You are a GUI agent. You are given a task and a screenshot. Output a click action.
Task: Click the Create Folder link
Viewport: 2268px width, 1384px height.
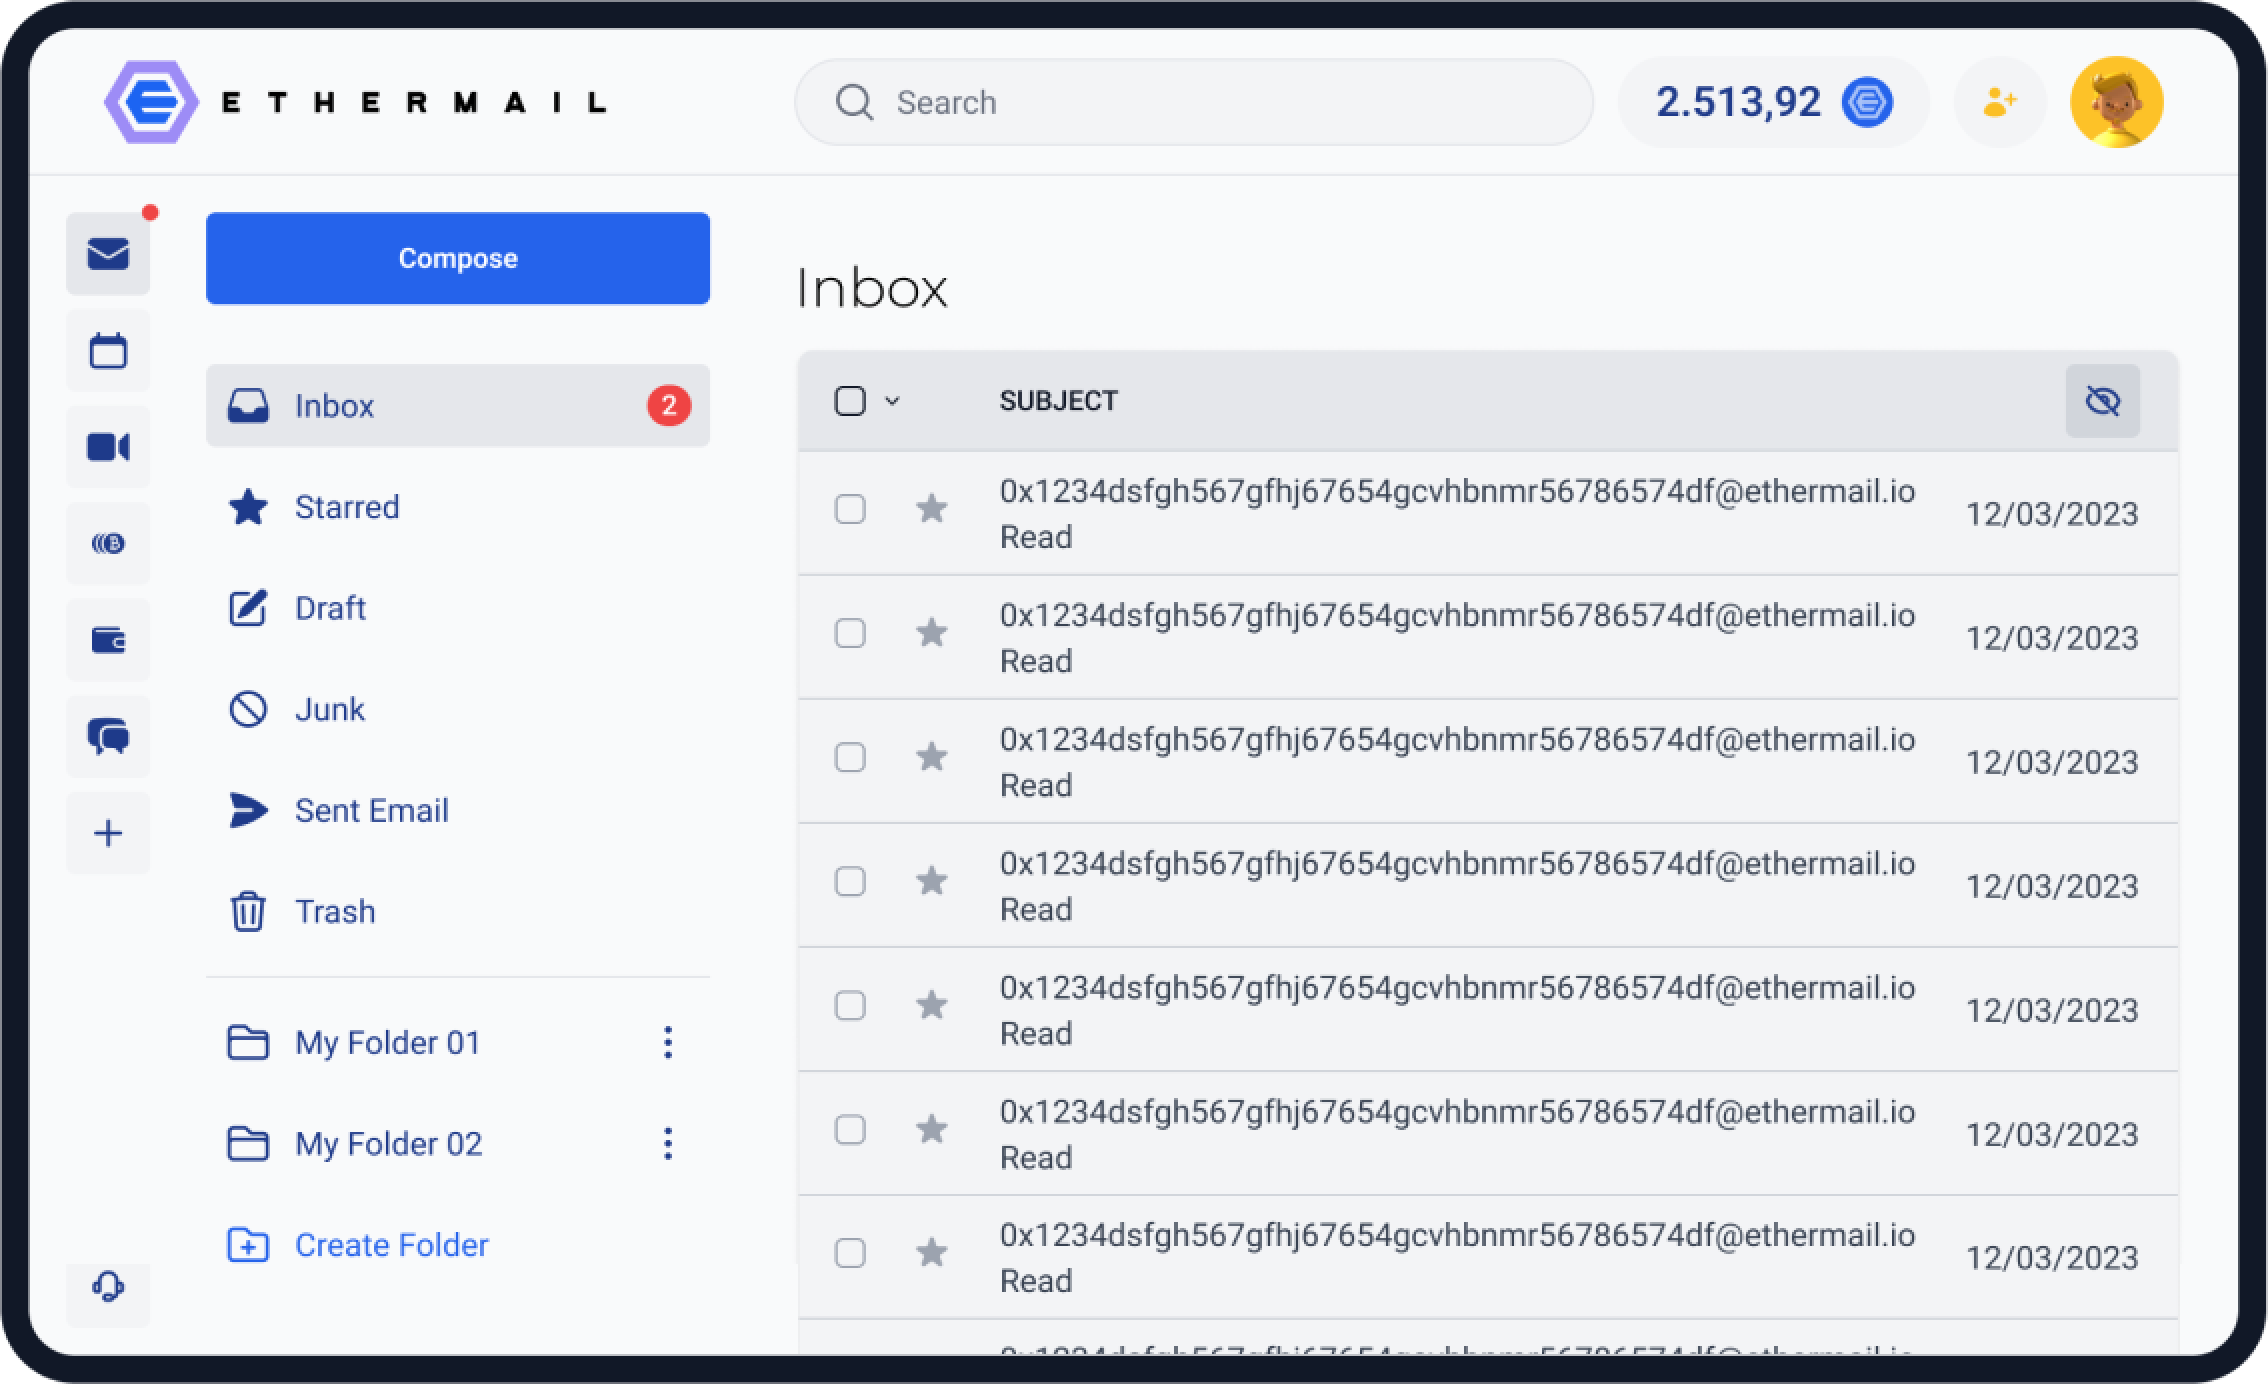click(x=390, y=1245)
